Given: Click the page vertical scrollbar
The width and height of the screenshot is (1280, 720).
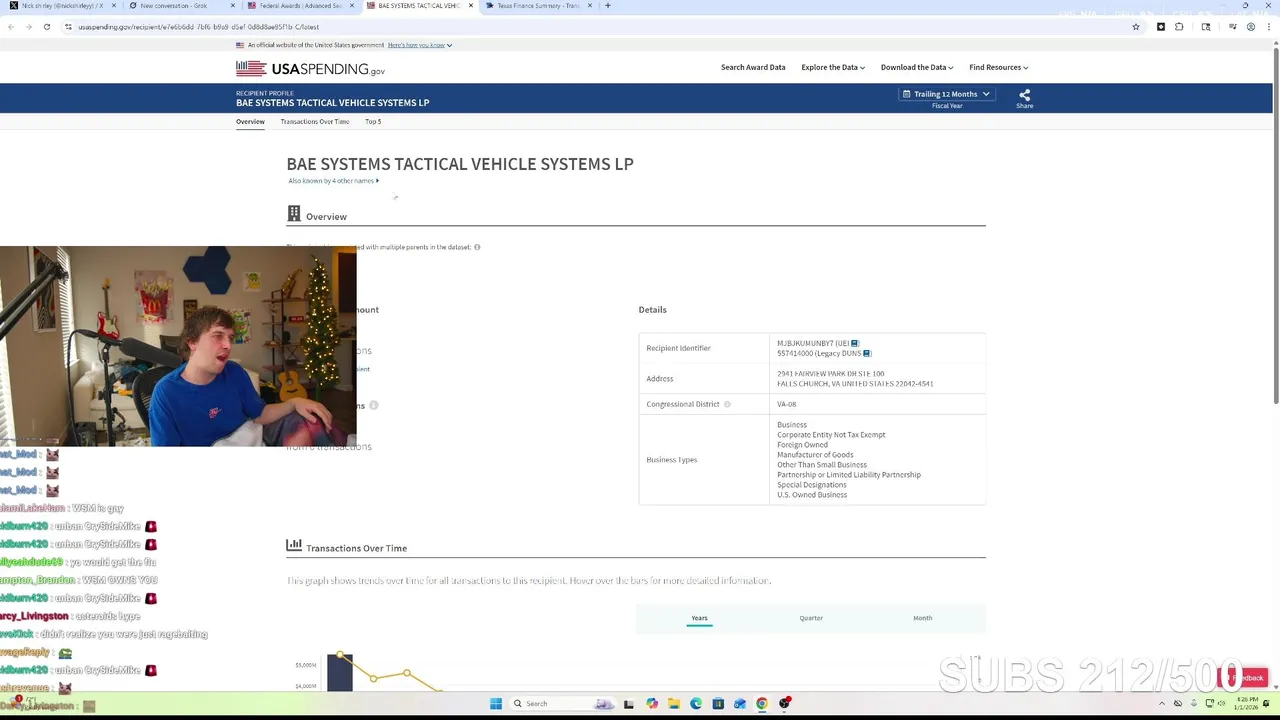Looking at the screenshot, I should coord(1275,224).
